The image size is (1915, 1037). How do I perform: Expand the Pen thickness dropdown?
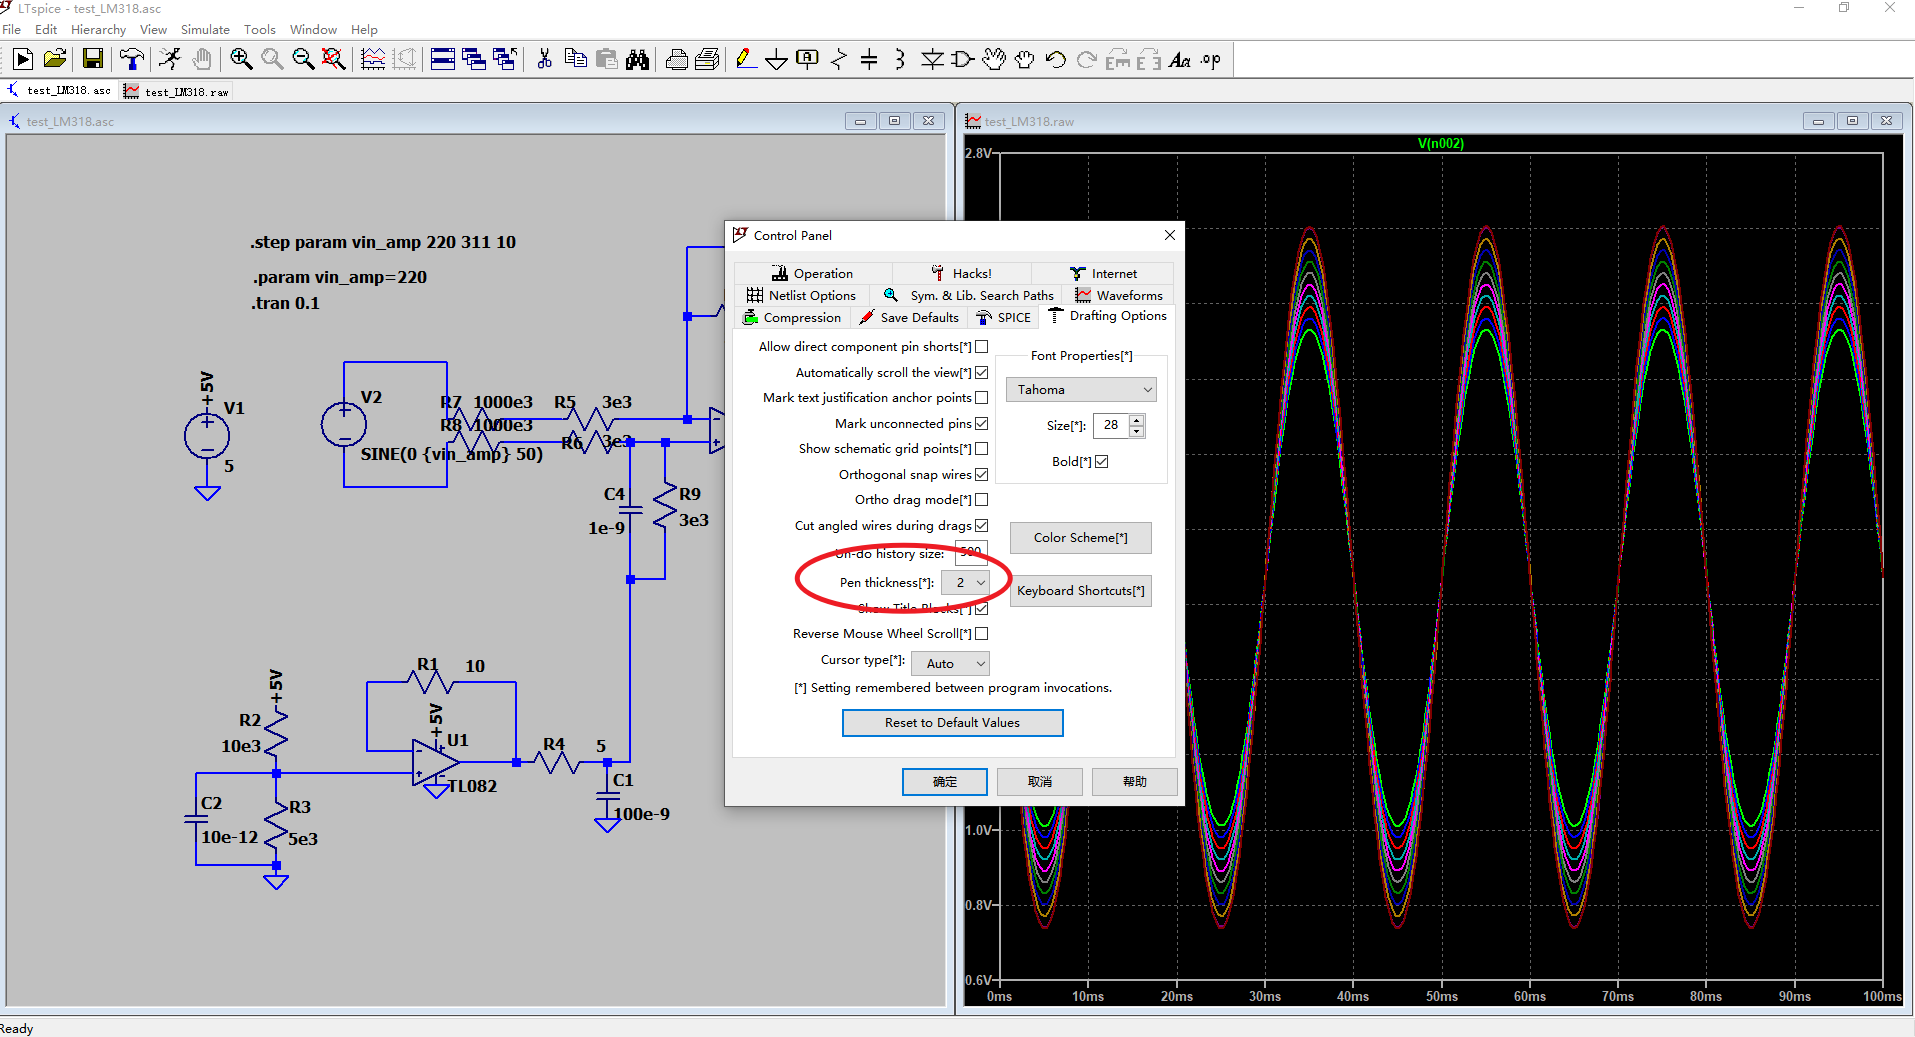pyautogui.click(x=966, y=583)
